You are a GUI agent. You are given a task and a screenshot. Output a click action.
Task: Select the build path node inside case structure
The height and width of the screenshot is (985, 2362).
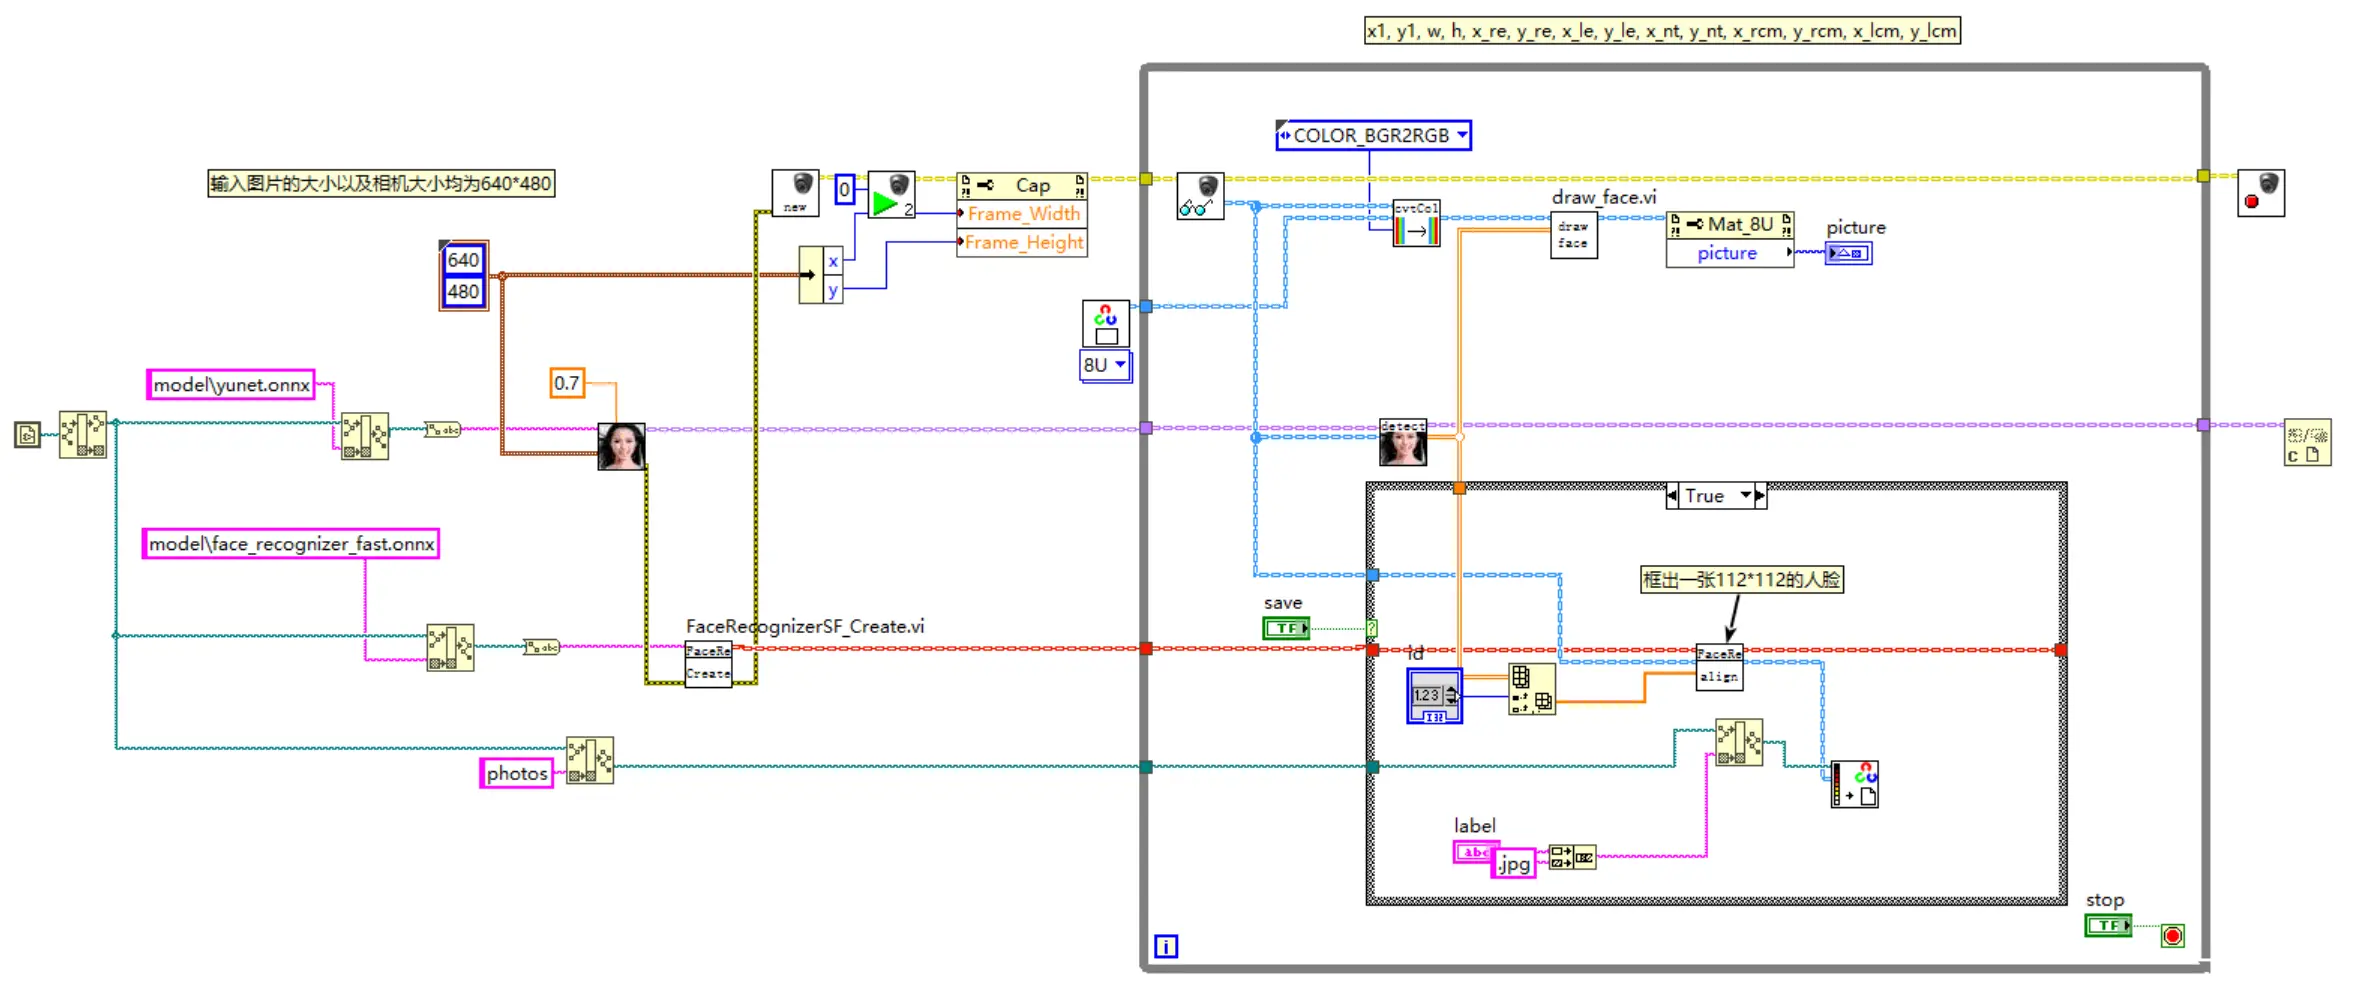(x=1739, y=743)
